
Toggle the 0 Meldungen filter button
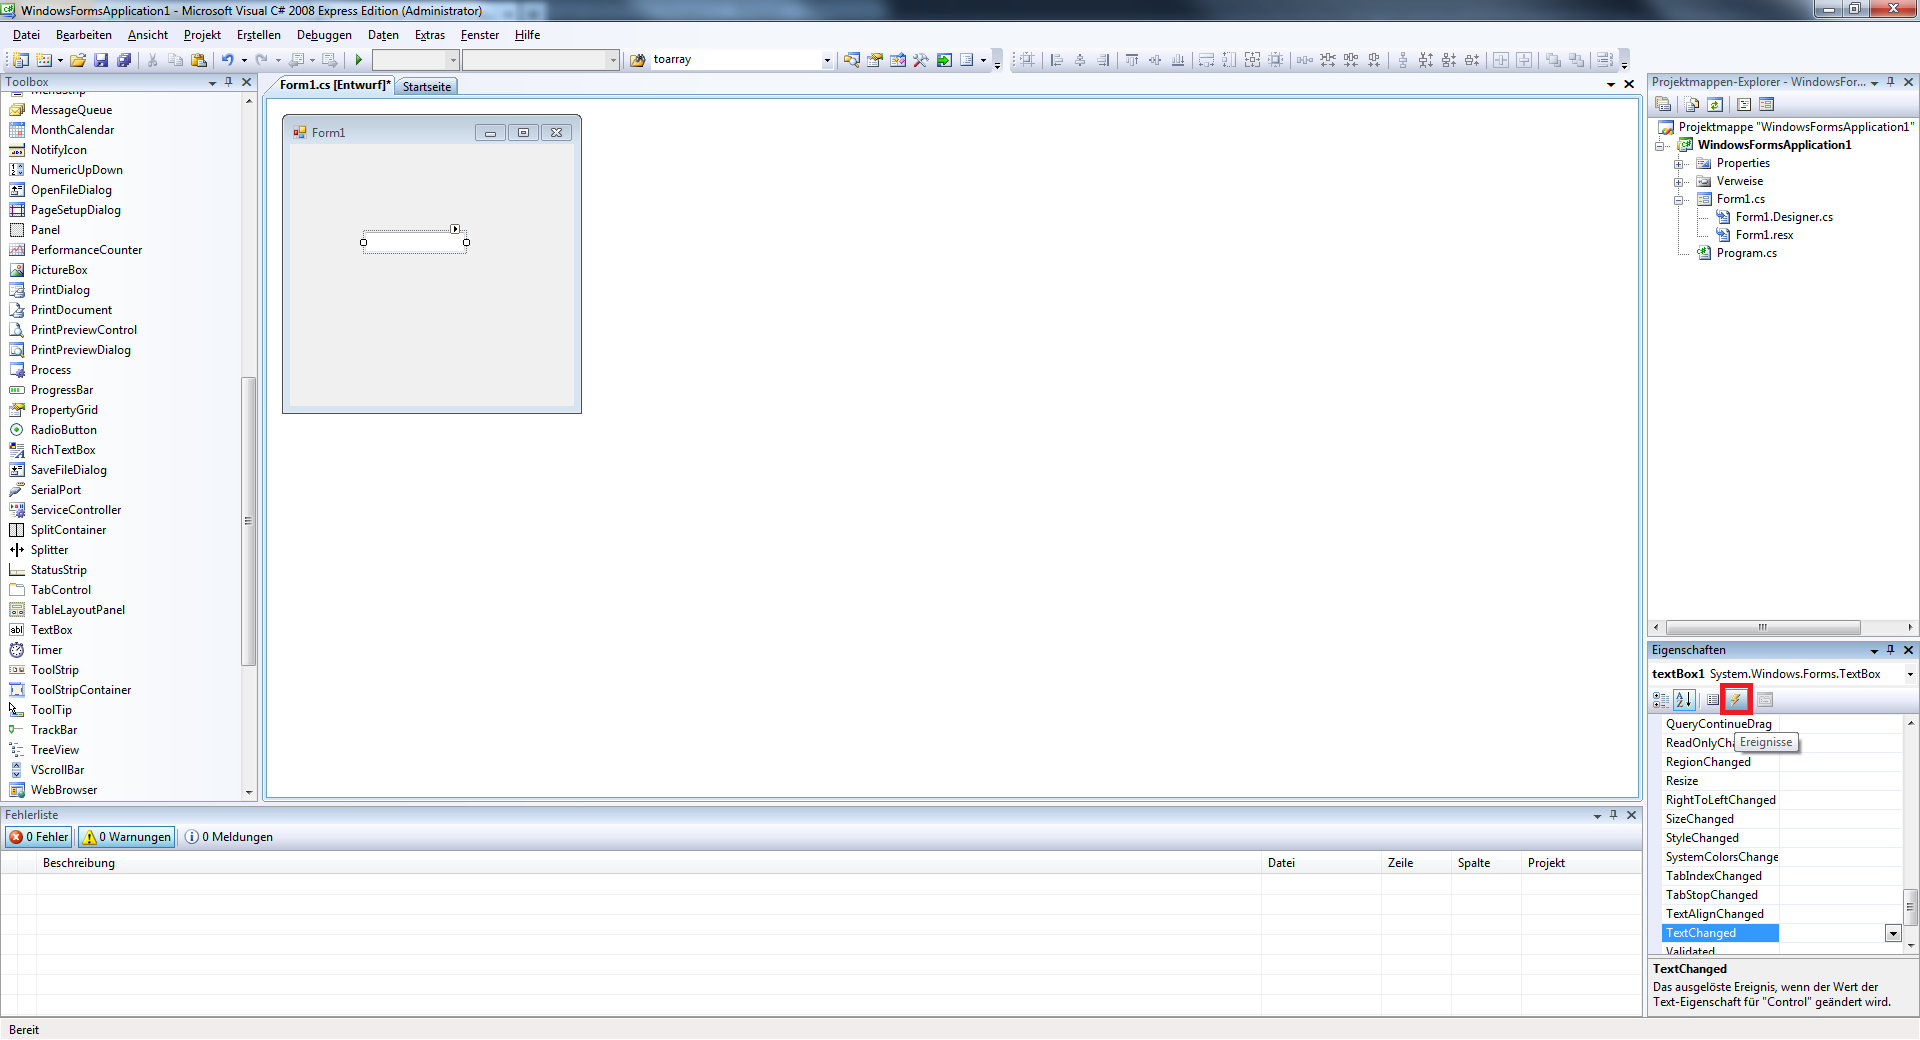tap(229, 837)
